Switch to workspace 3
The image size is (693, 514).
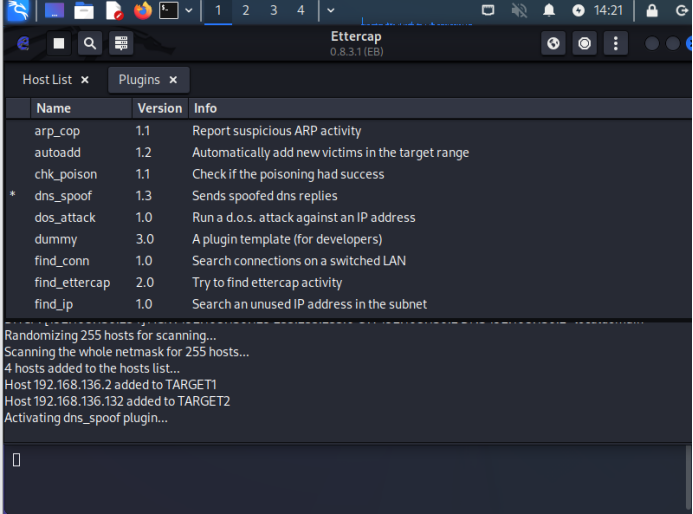pos(274,11)
